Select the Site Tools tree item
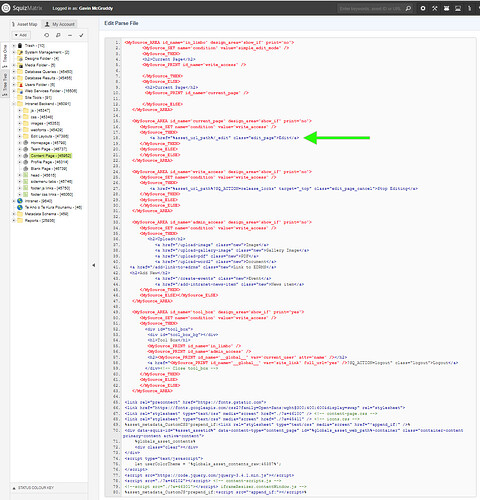The height and width of the screenshot is (500, 480). point(38,97)
